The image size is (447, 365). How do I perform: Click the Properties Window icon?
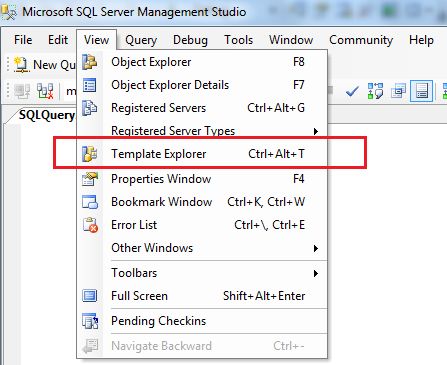(90, 179)
